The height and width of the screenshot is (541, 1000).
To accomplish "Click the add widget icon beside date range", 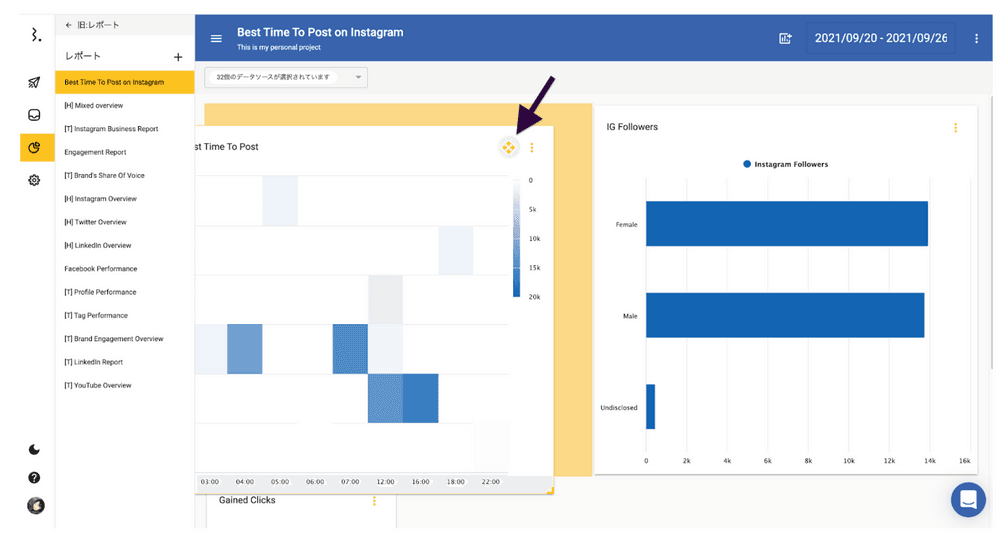I will click(x=785, y=39).
